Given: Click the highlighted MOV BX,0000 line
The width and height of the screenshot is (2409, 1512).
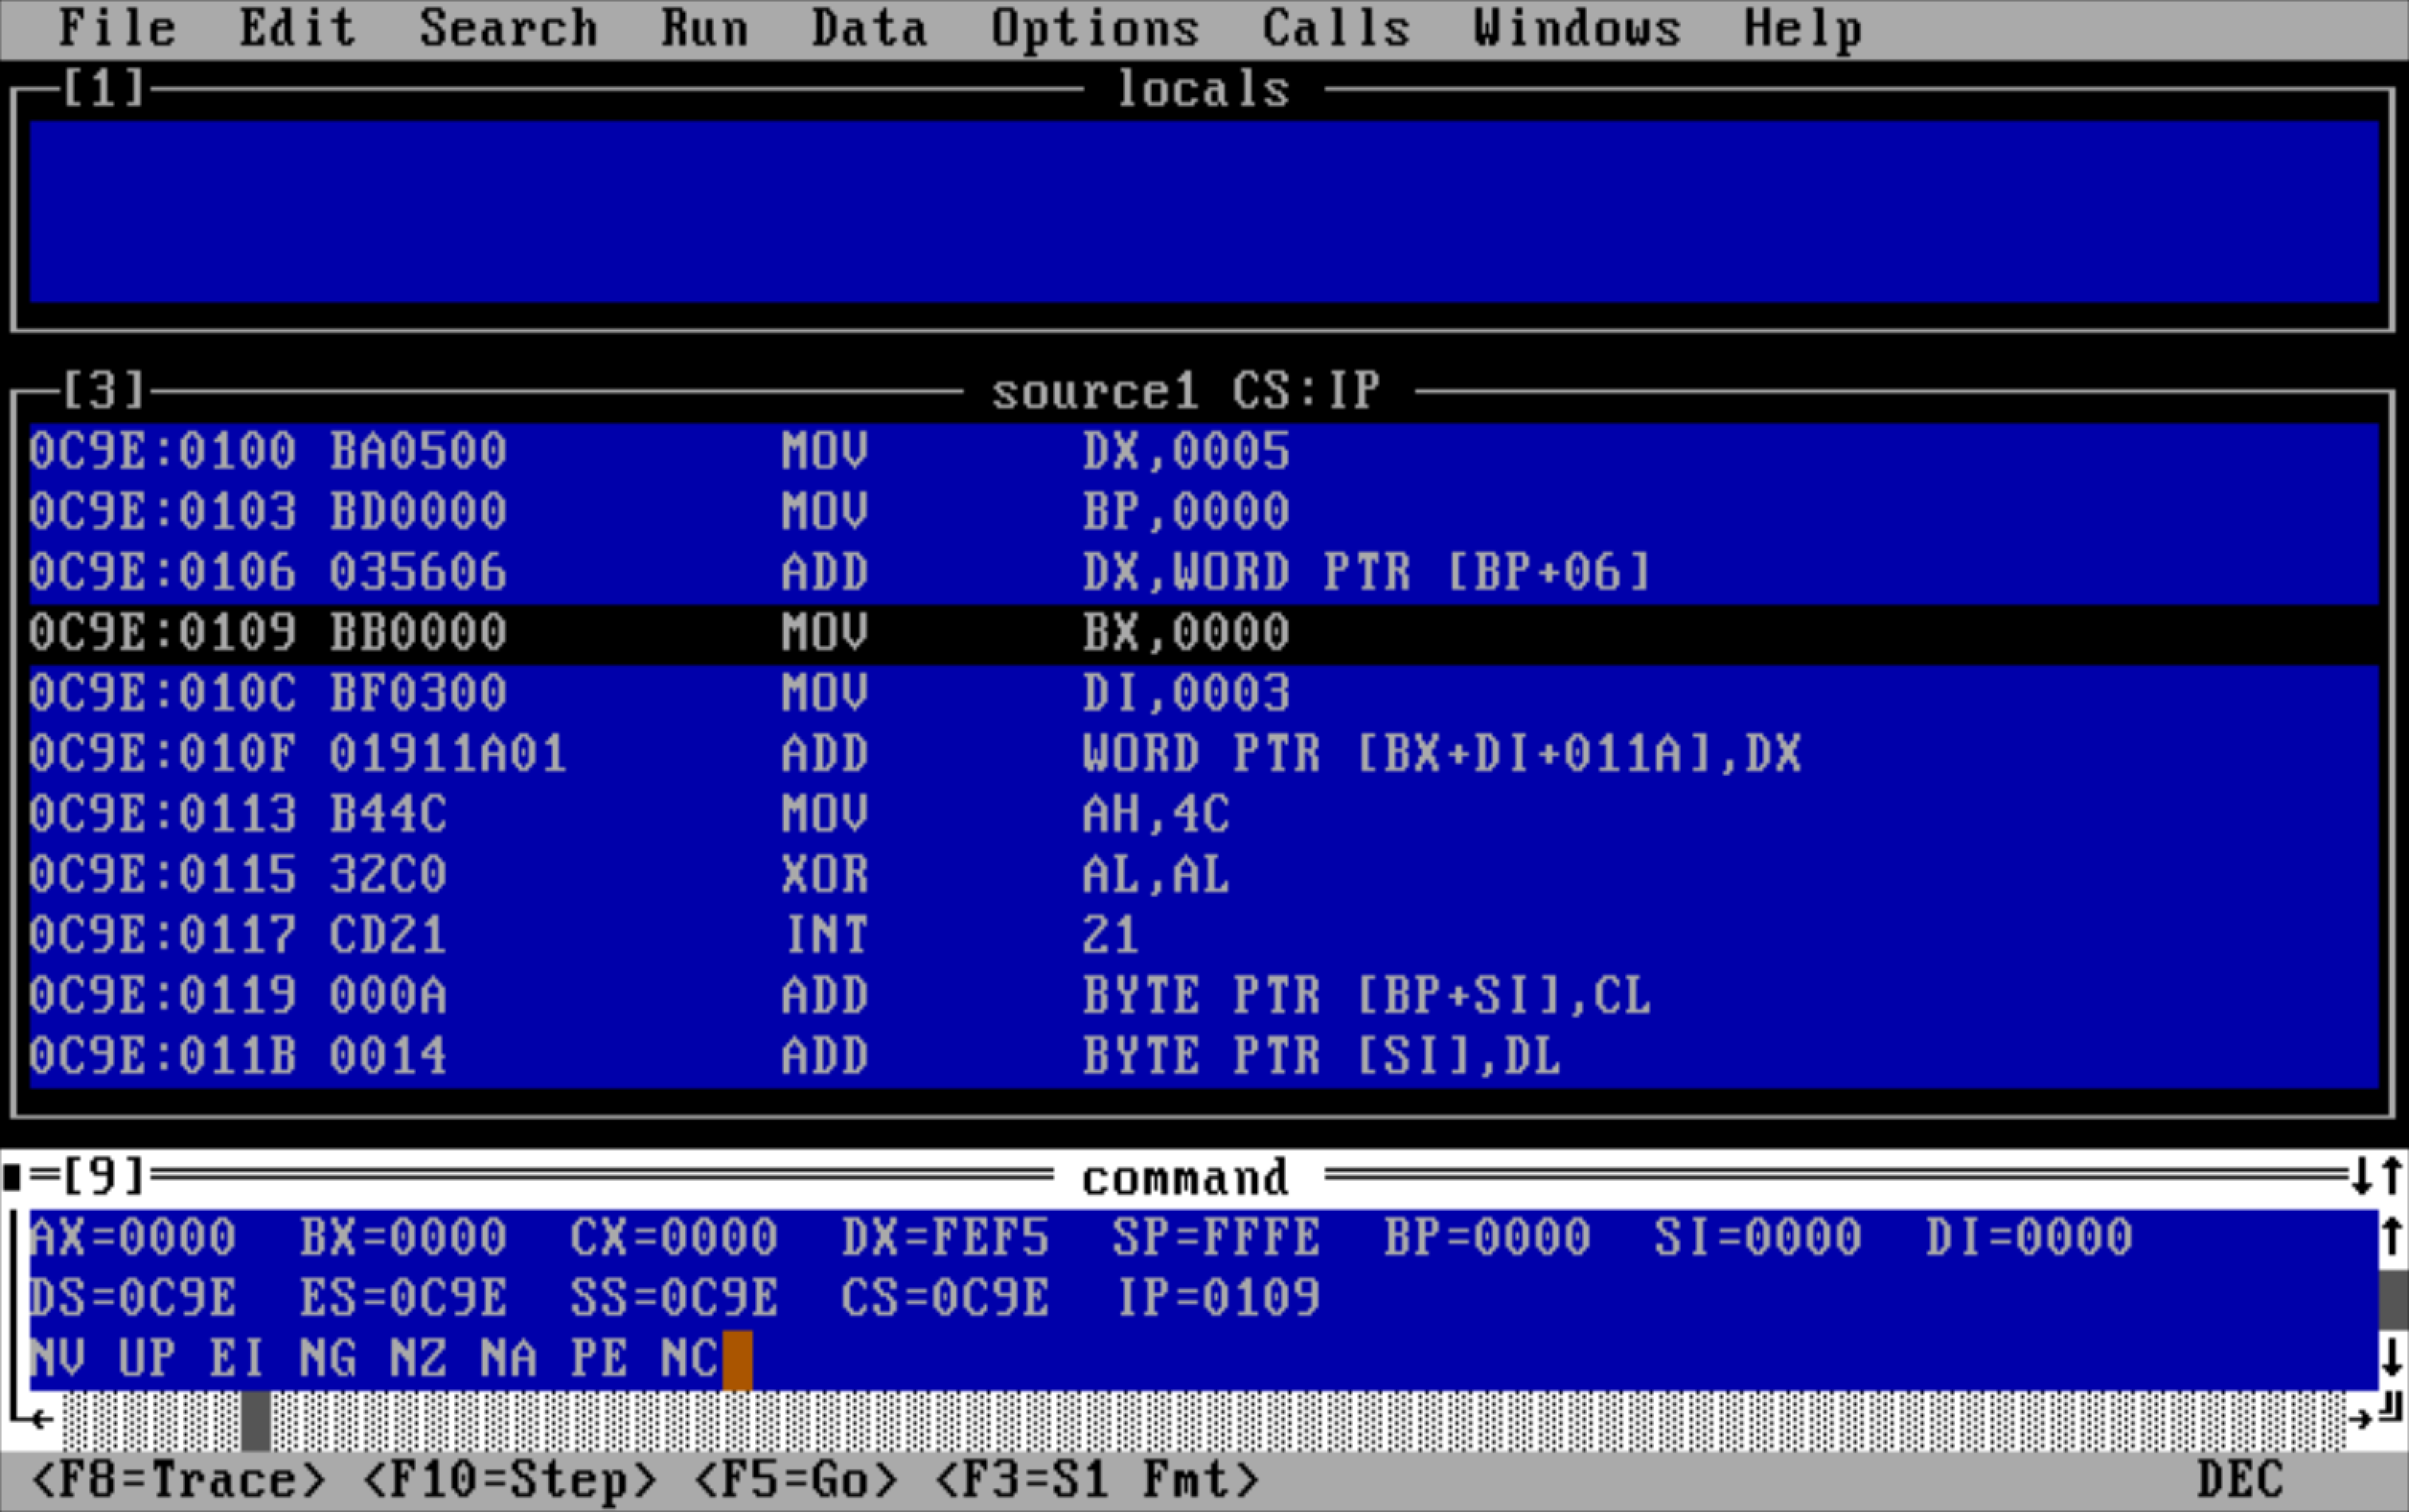Looking at the screenshot, I should (x=1204, y=633).
